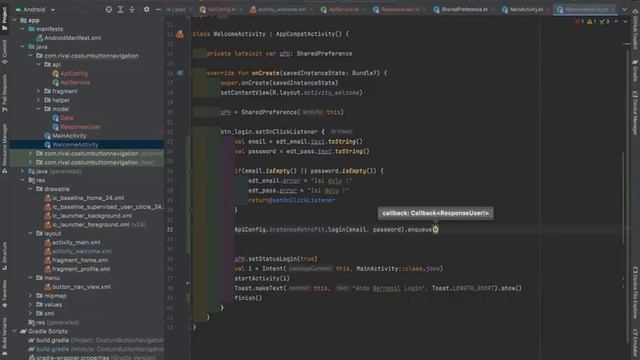Image resolution: width=640 pixels, height=360 pixels.
Task: Open Project panel settings gear
Action: click(147, 9)
